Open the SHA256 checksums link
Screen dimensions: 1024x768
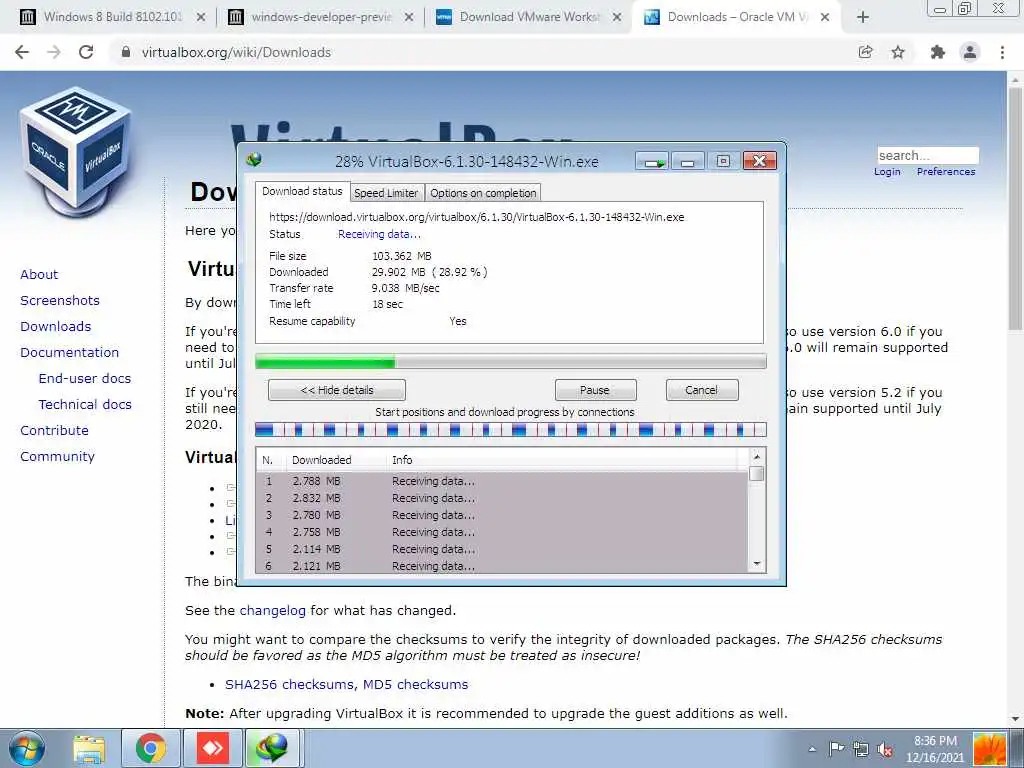click(x=291, y=684)
